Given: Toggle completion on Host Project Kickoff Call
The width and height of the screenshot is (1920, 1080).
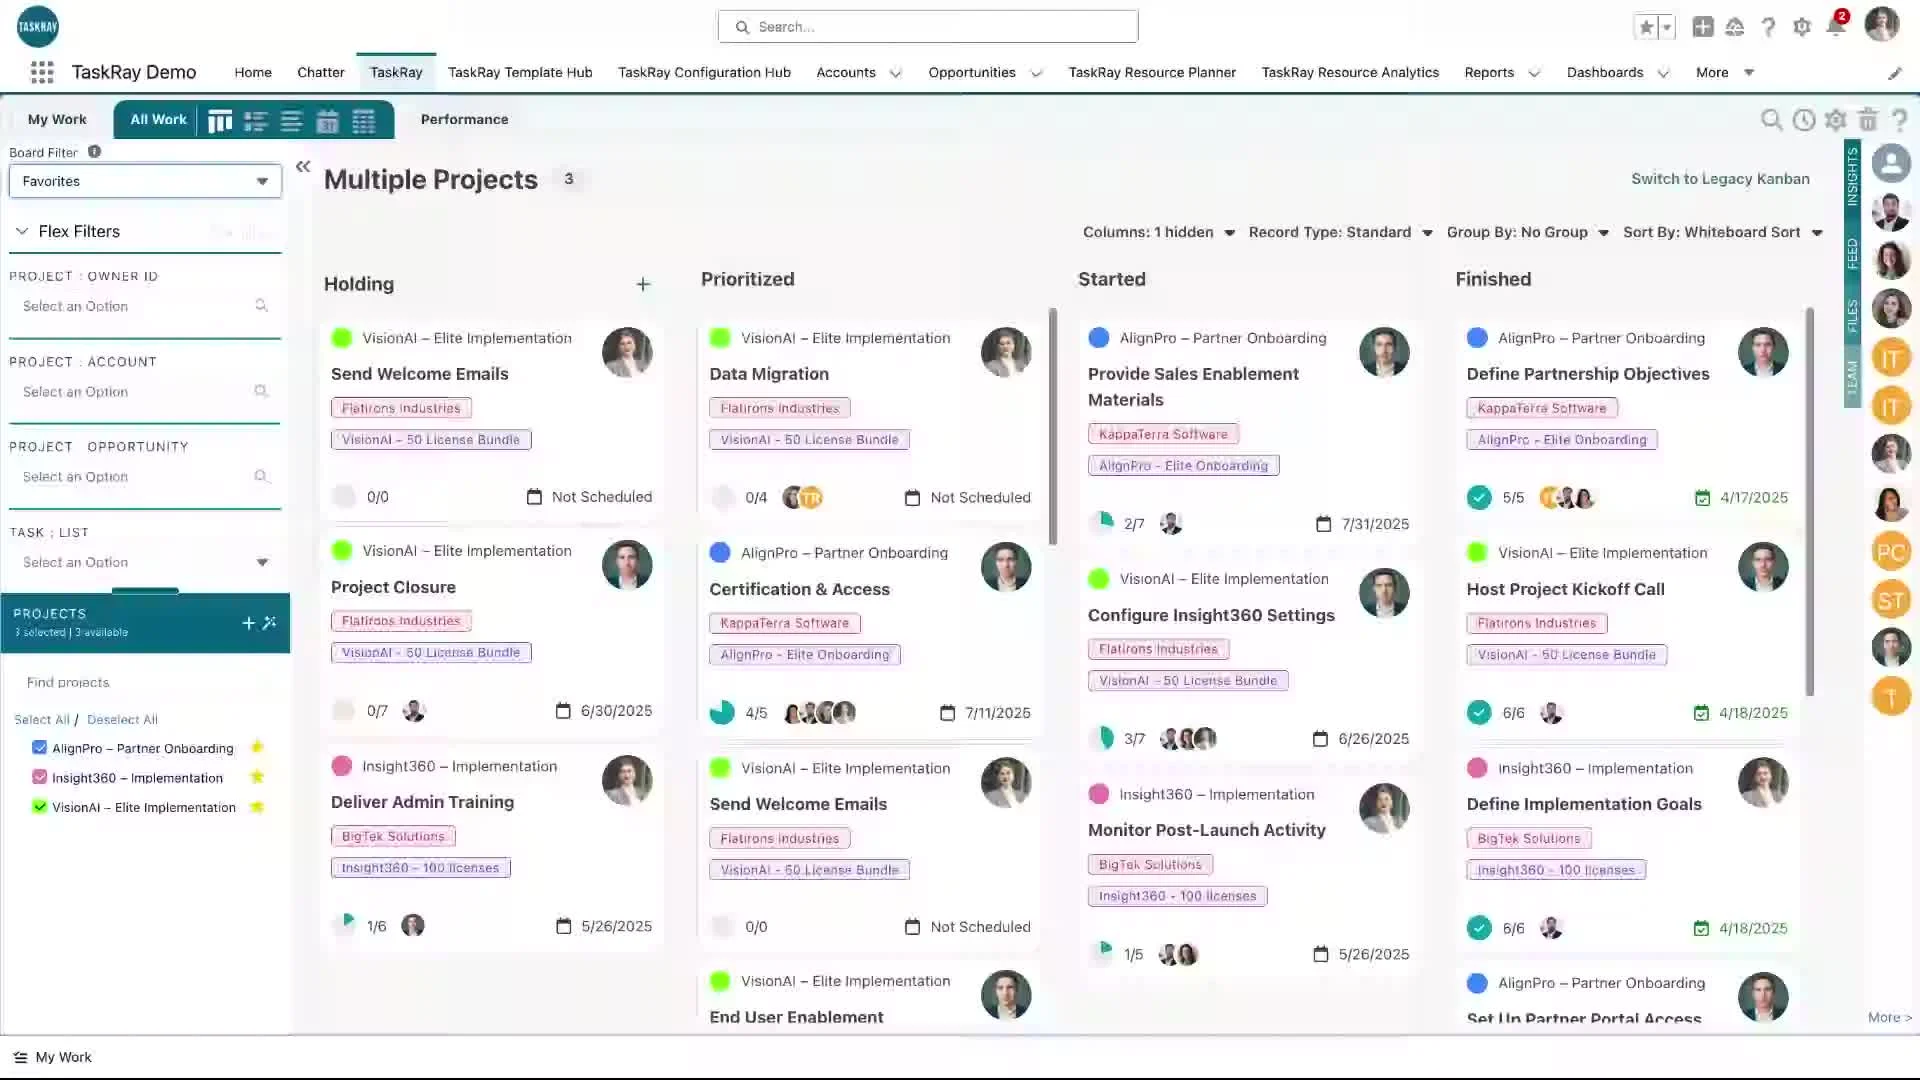Looking at the screenshot, I should point(1479,713).
